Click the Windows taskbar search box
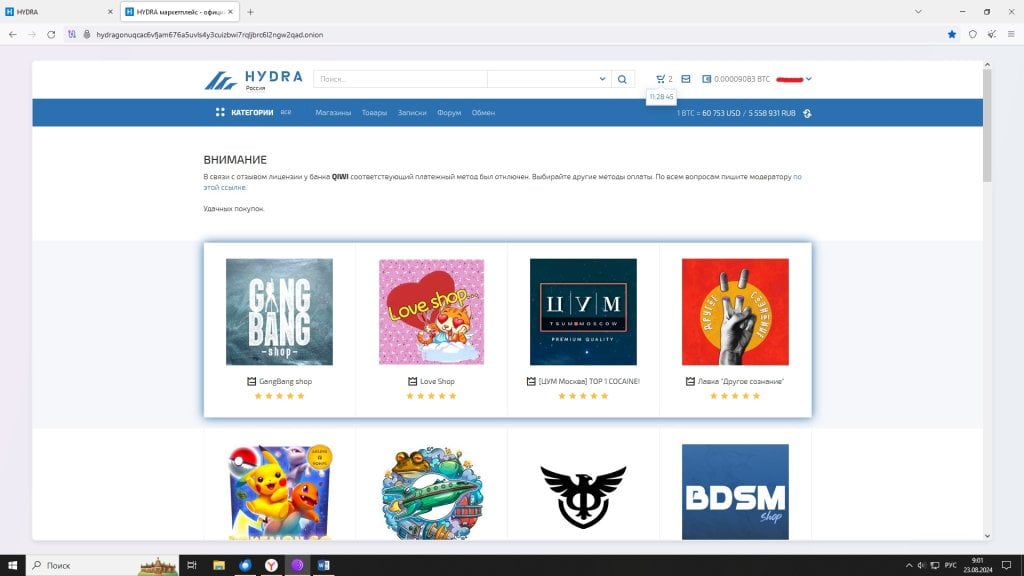 (103, 566)
